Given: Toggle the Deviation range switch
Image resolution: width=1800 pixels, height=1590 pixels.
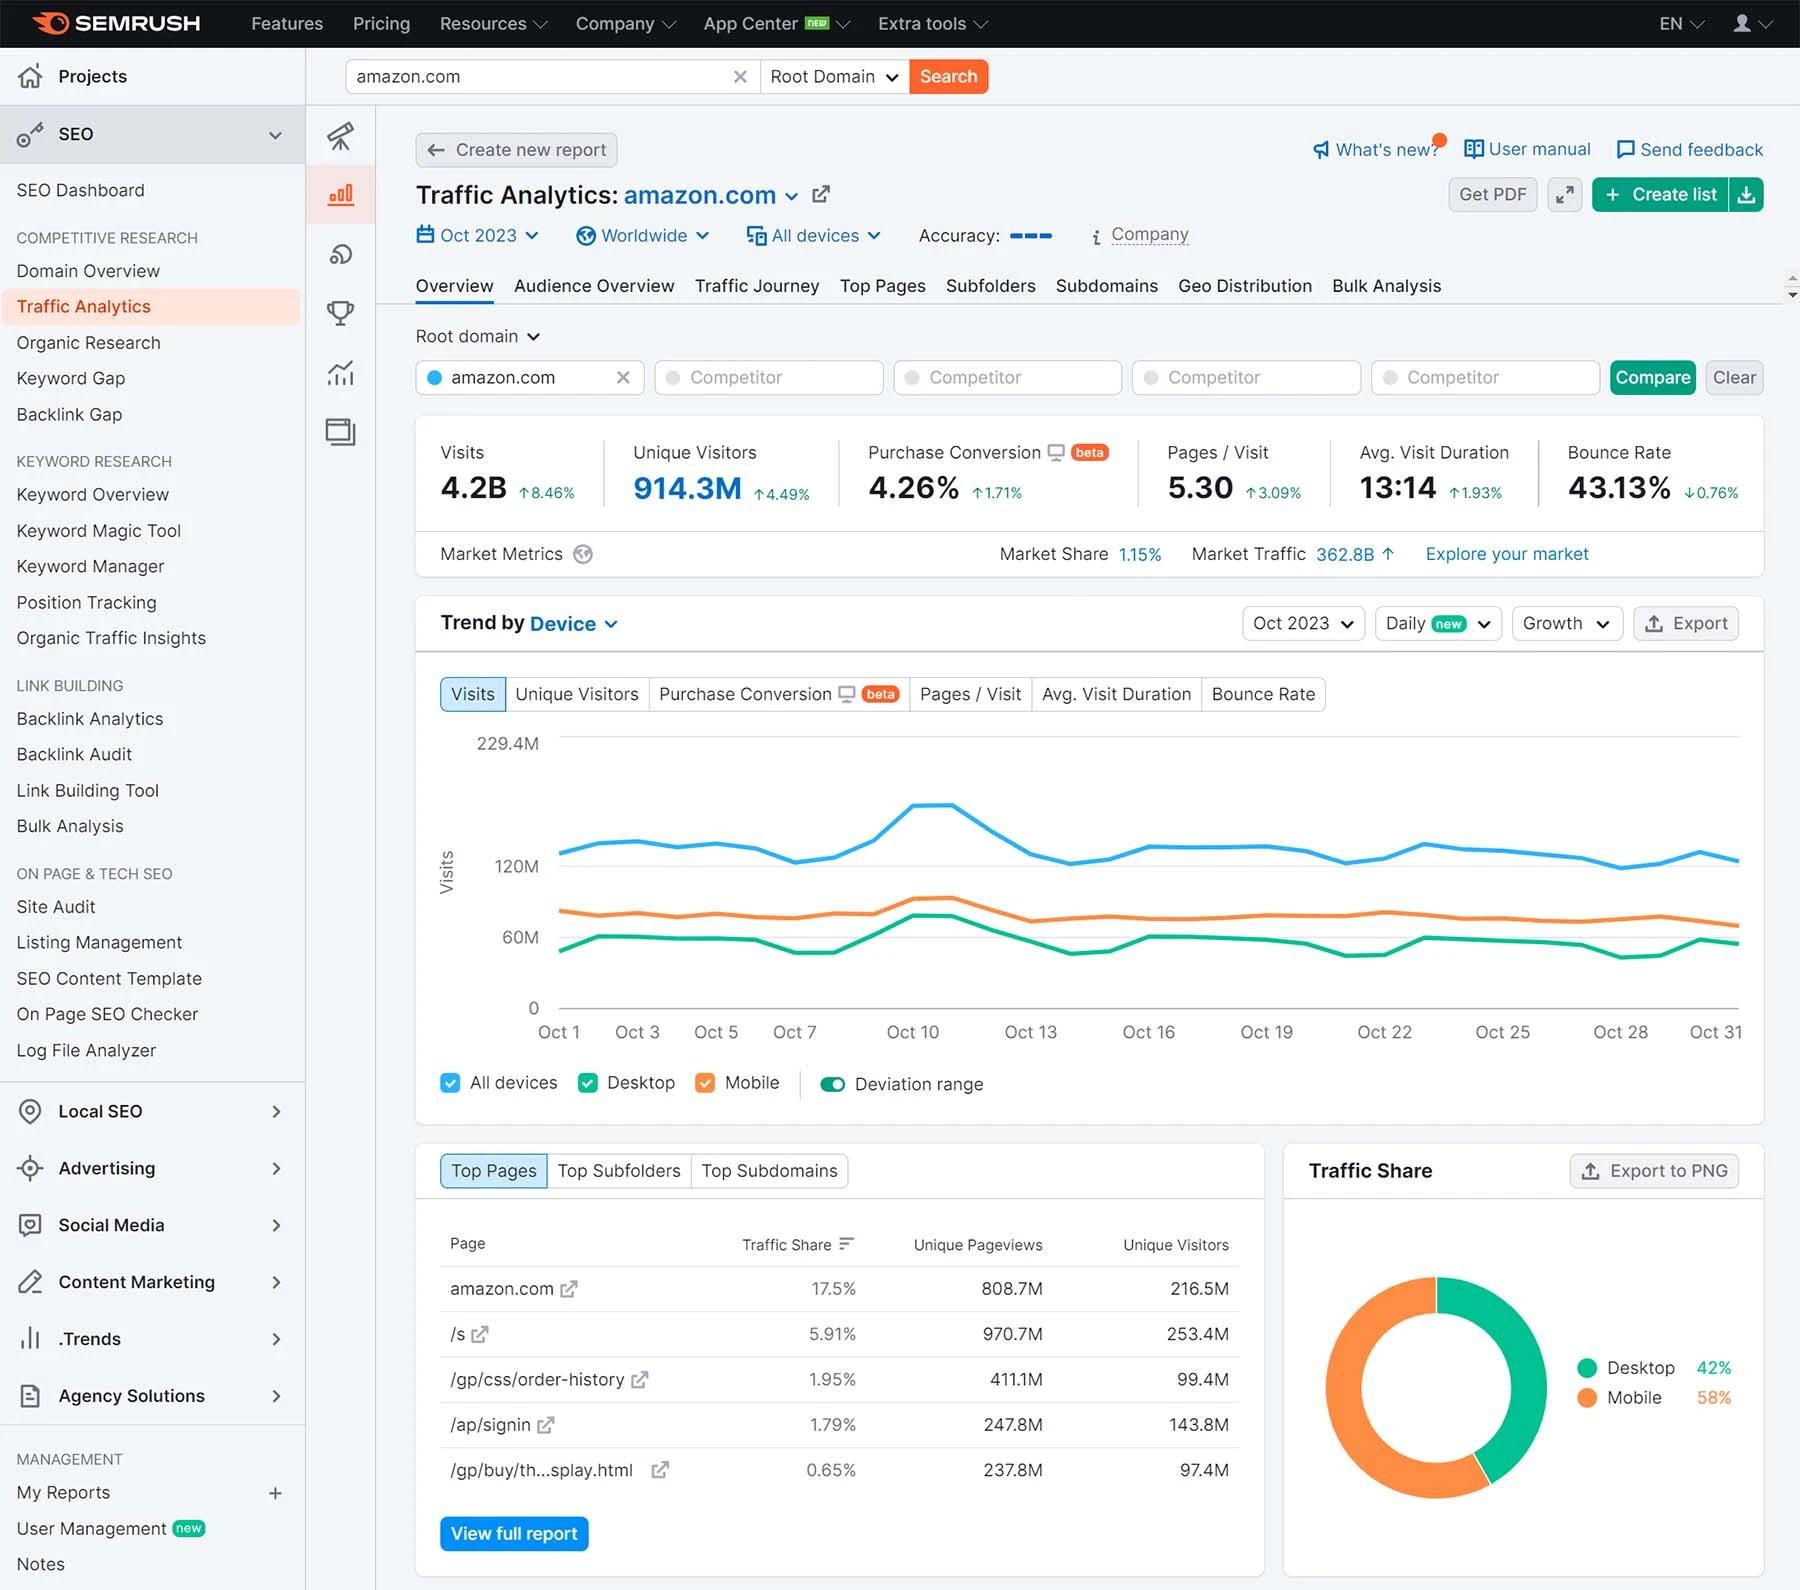Looking at the screenshot, I should (832, 1084).
